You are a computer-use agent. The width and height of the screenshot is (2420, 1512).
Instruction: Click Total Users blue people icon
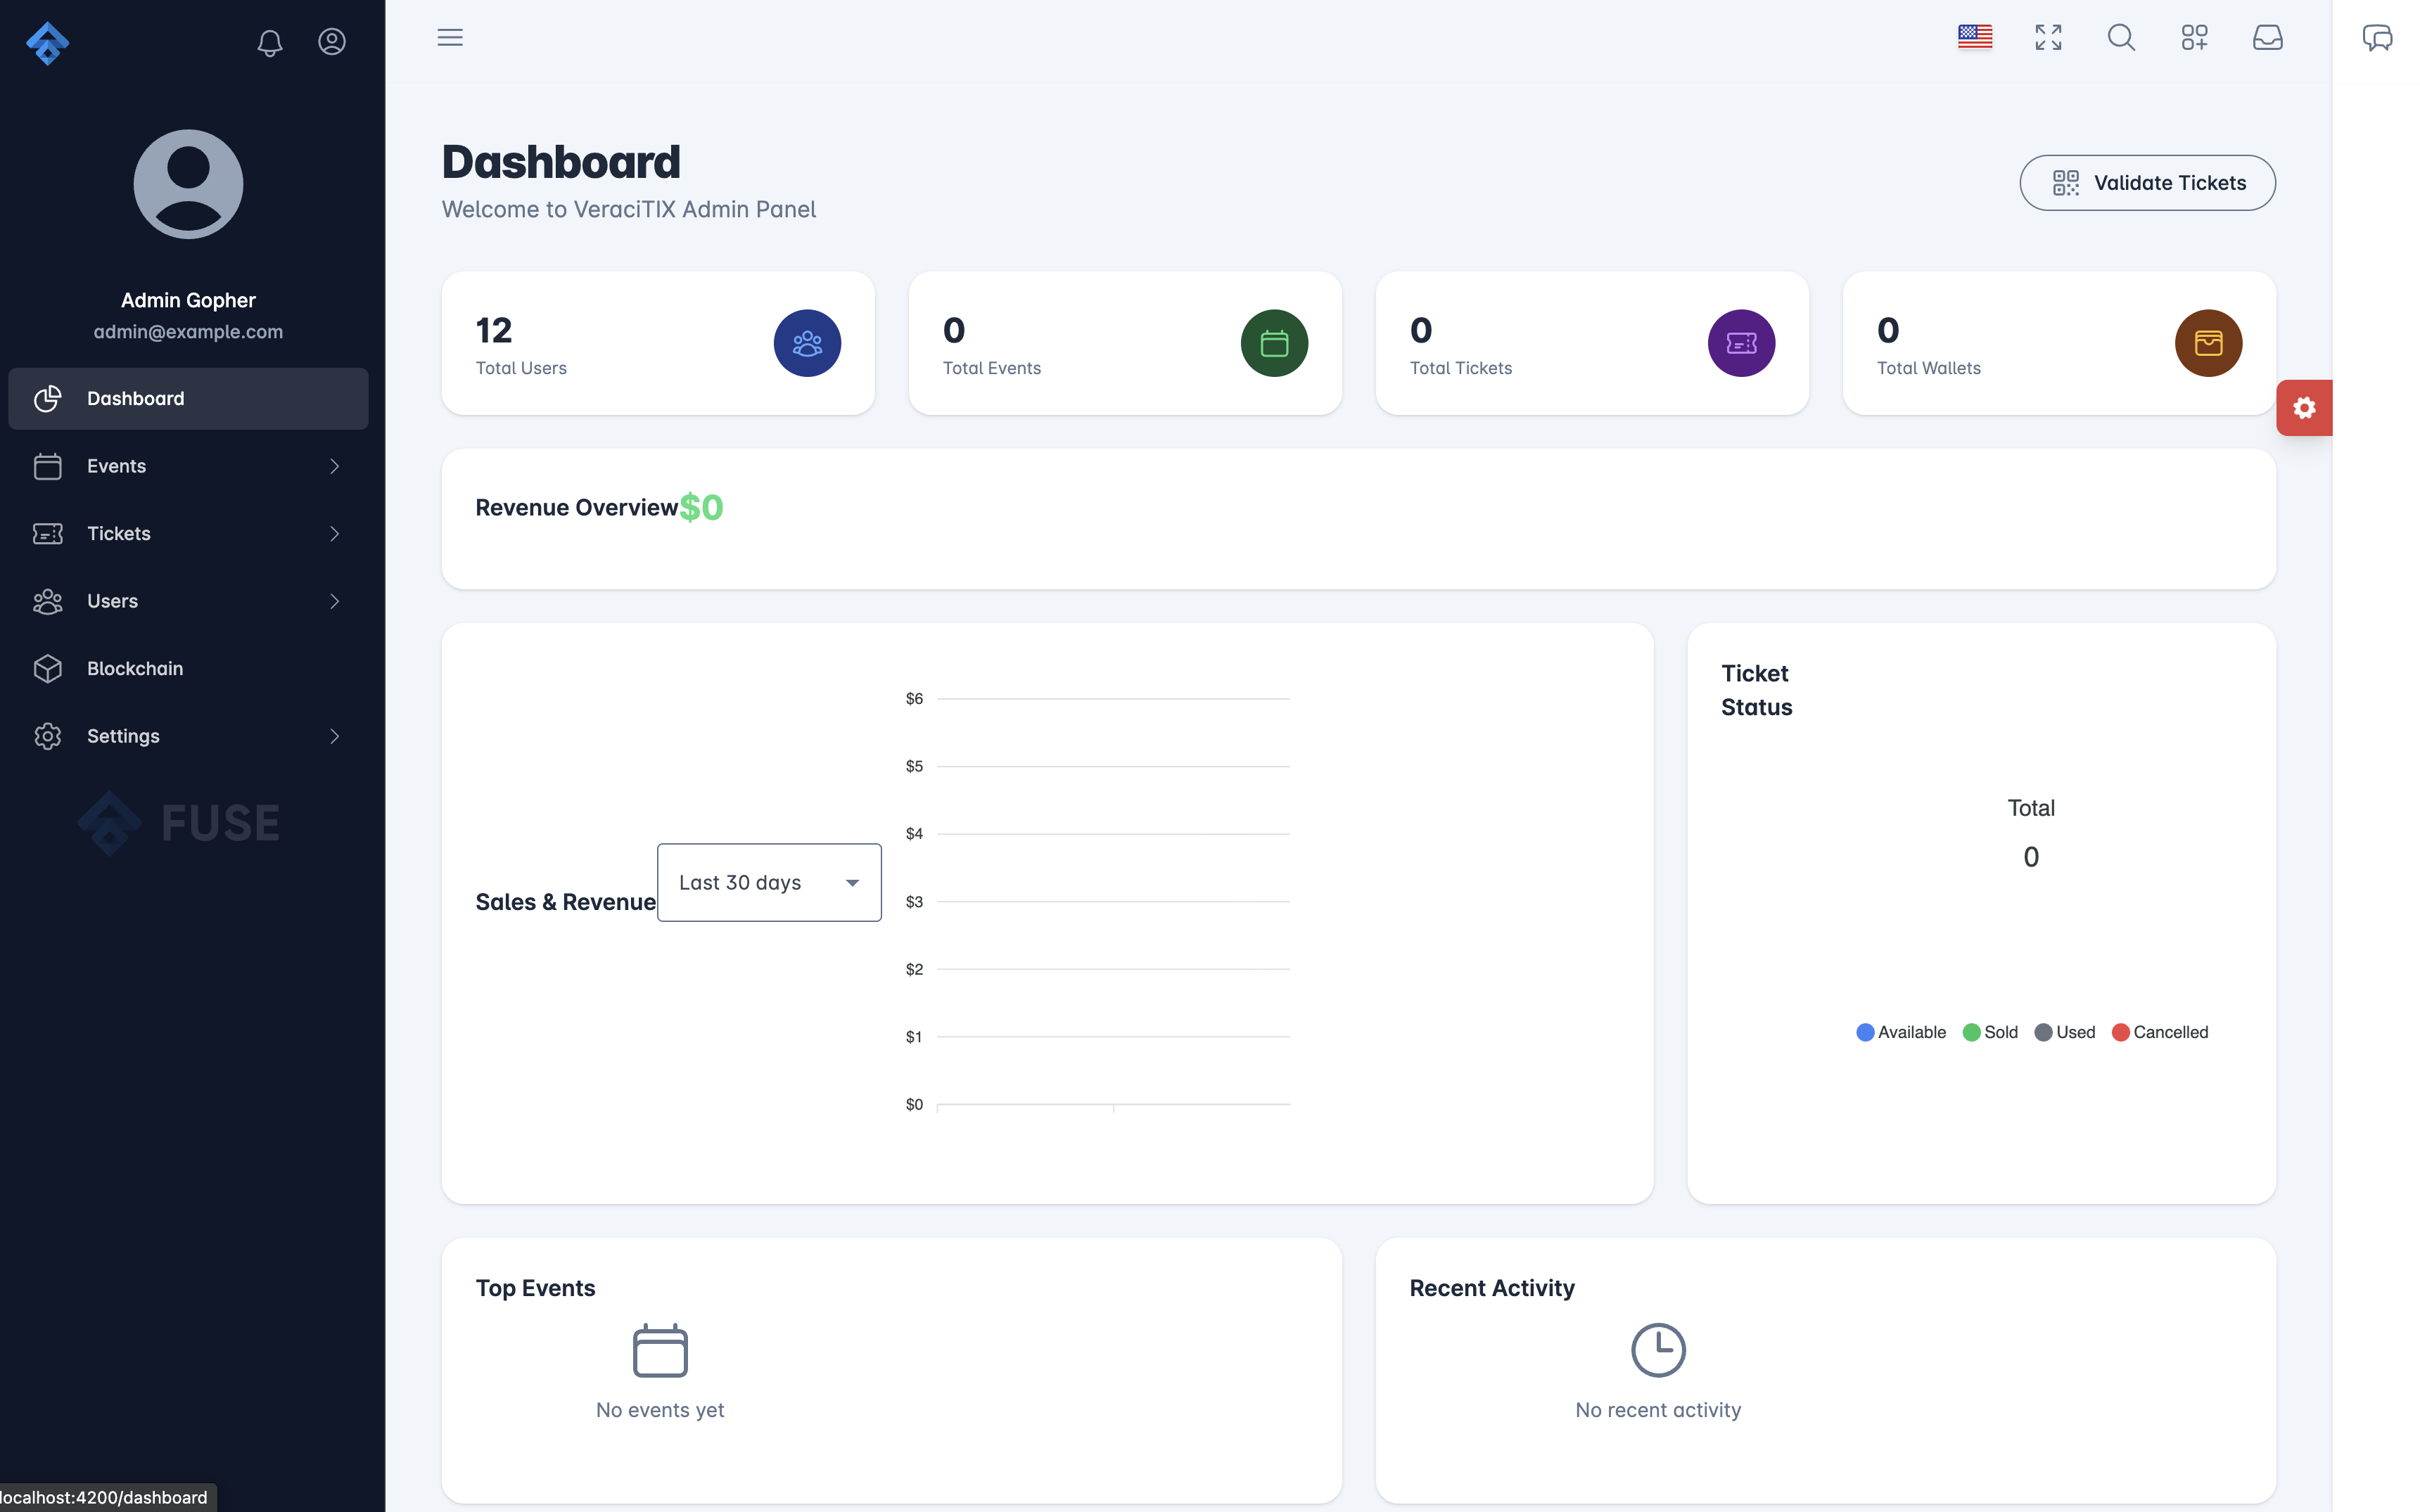coord(807,343)
